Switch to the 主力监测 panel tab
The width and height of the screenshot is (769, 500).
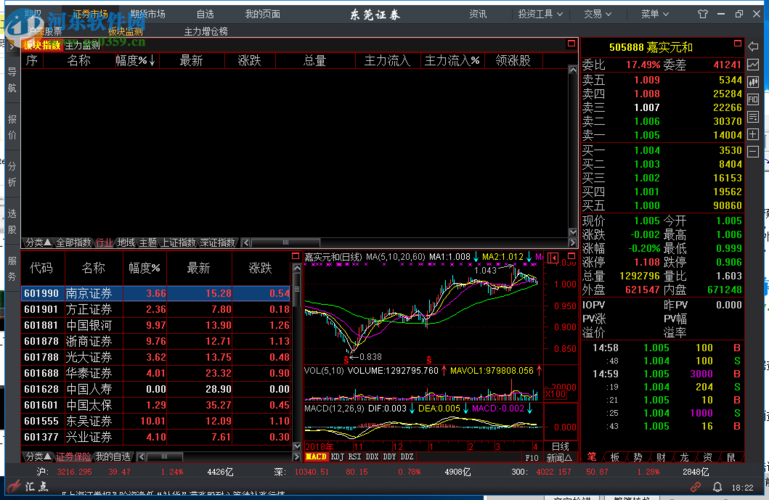82,46
